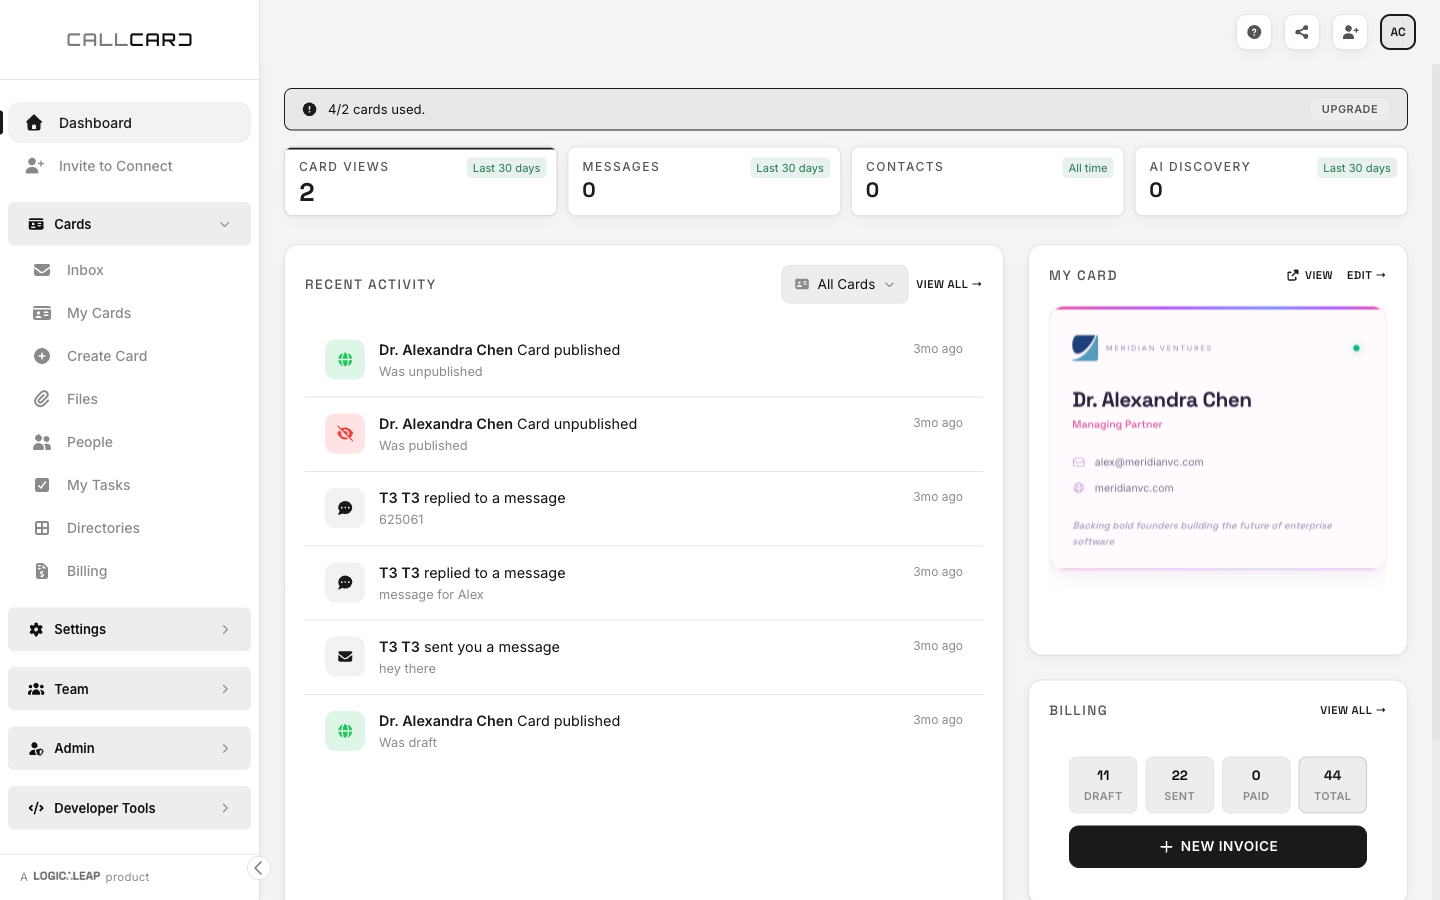The image size is (1440, 900).
Task: Open Directories in sidebar
Action: (x=129, y=528)
